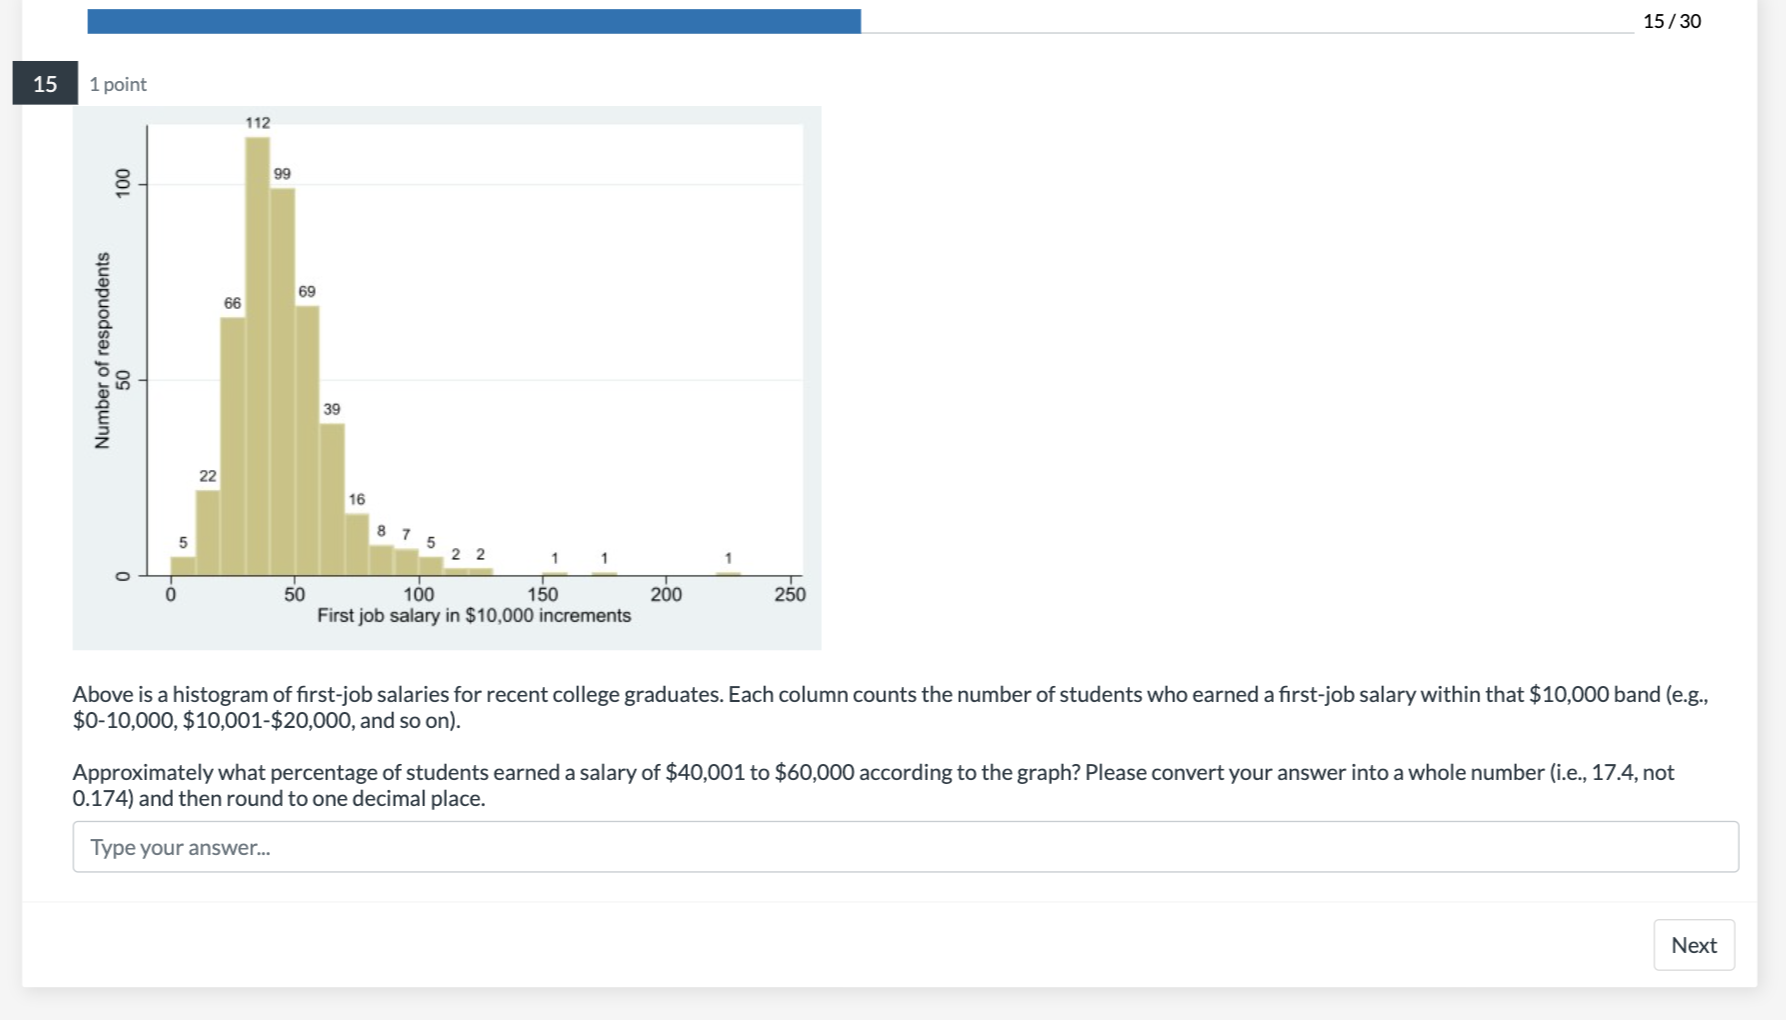This screenshot has width=1786, height=1020.
Task: Click the answer input field
Action: click(x=905, y=847)
